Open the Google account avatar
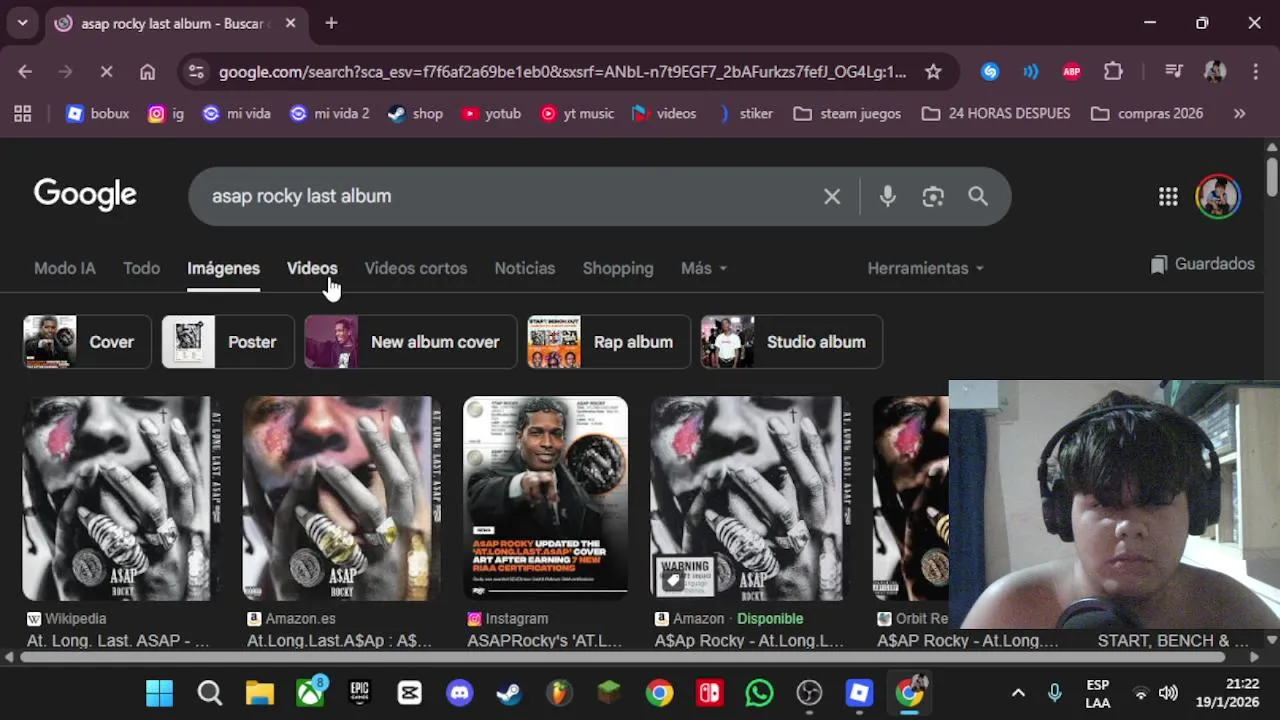 click(1218, 196)
